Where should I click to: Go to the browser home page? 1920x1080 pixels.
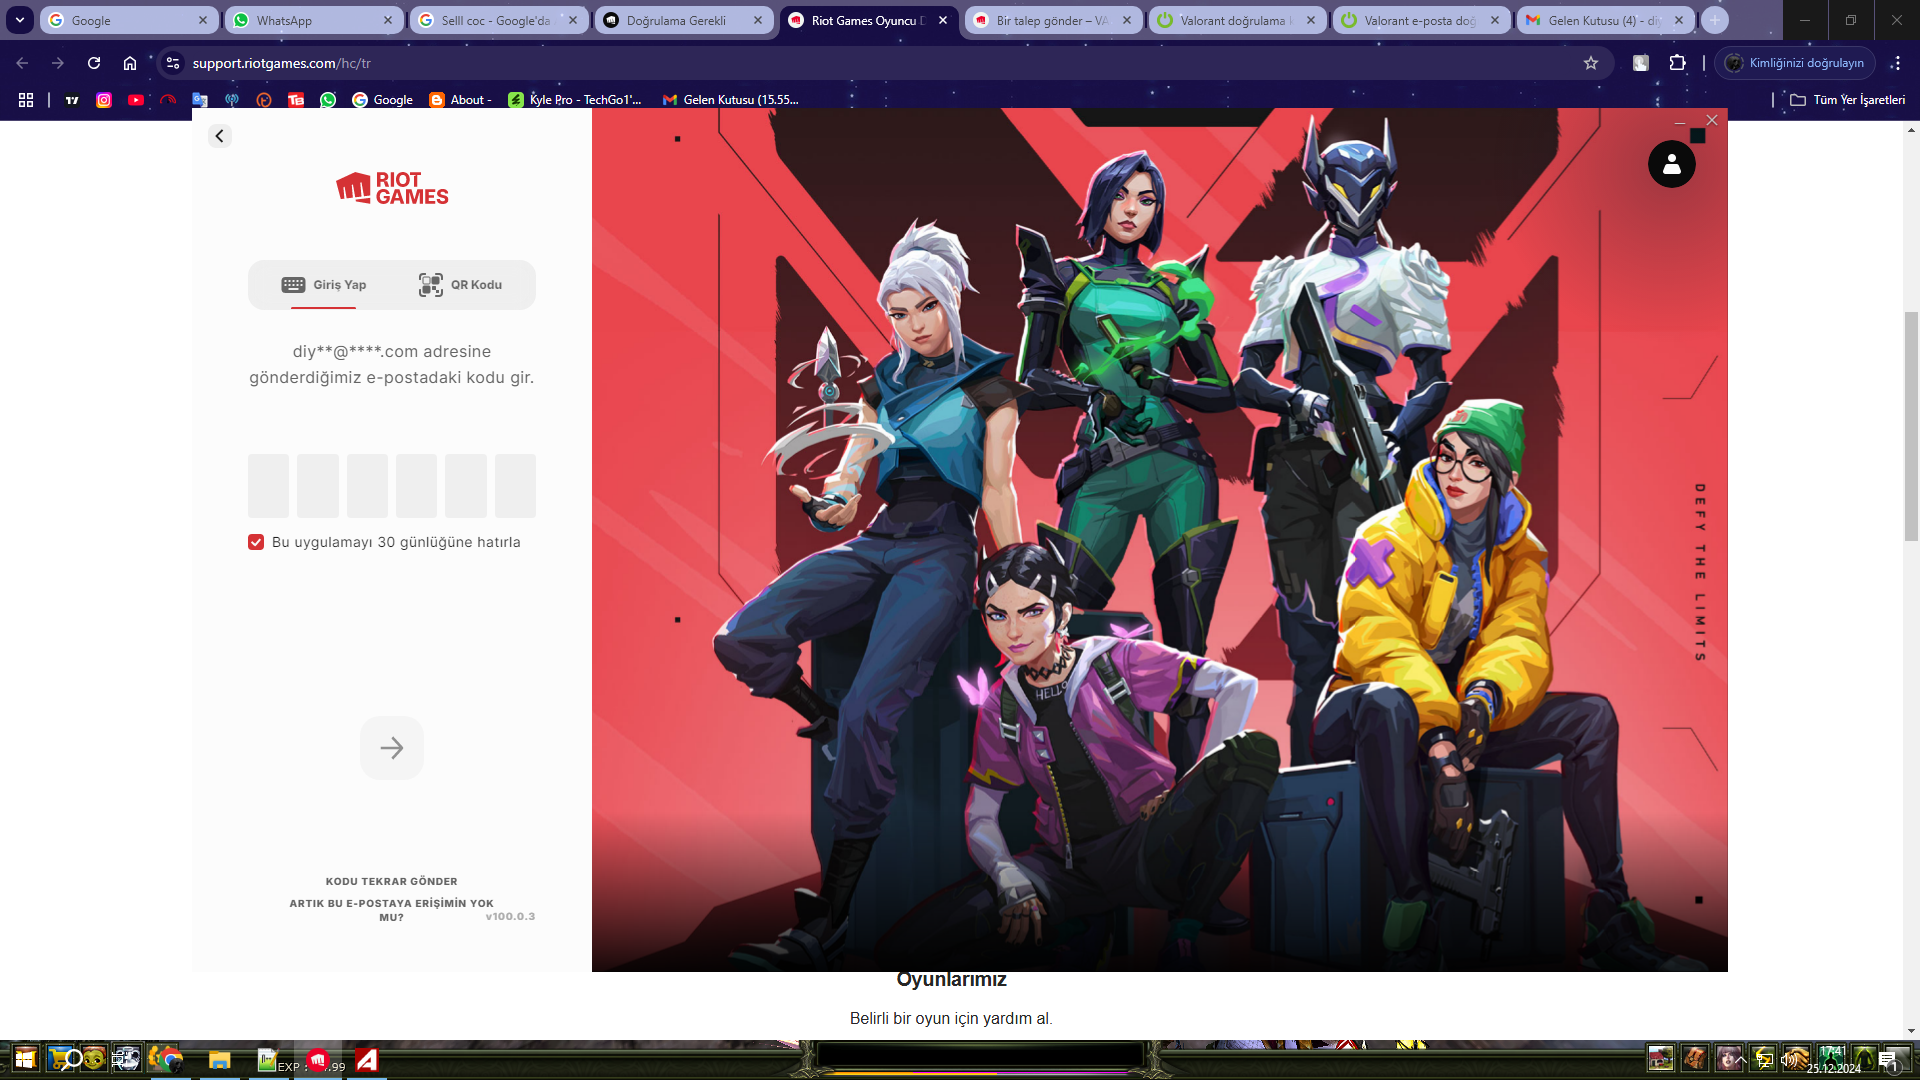pyautogui.click(x=130, y=63)
